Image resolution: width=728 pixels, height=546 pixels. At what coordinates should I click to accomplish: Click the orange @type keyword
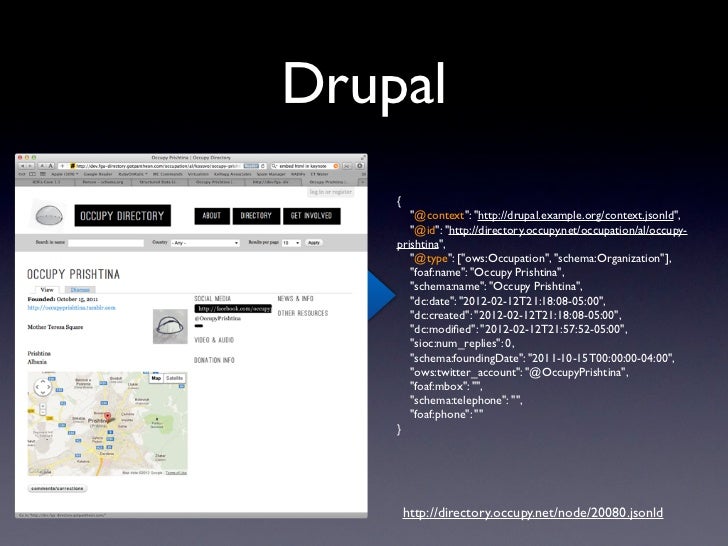coord(430,258)
